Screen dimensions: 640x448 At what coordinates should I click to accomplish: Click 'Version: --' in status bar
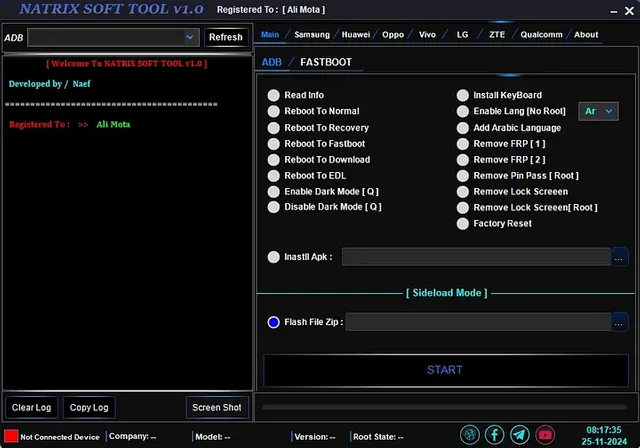[x=315, y=437]
